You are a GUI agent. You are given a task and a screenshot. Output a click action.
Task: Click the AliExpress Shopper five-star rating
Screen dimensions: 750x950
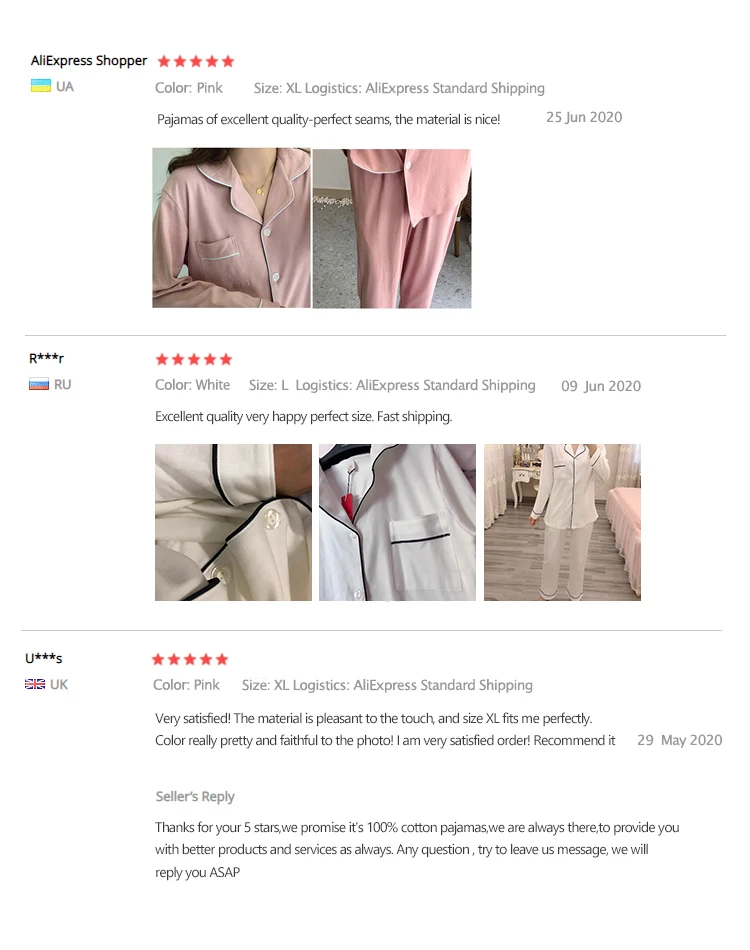tap(196, 61)
